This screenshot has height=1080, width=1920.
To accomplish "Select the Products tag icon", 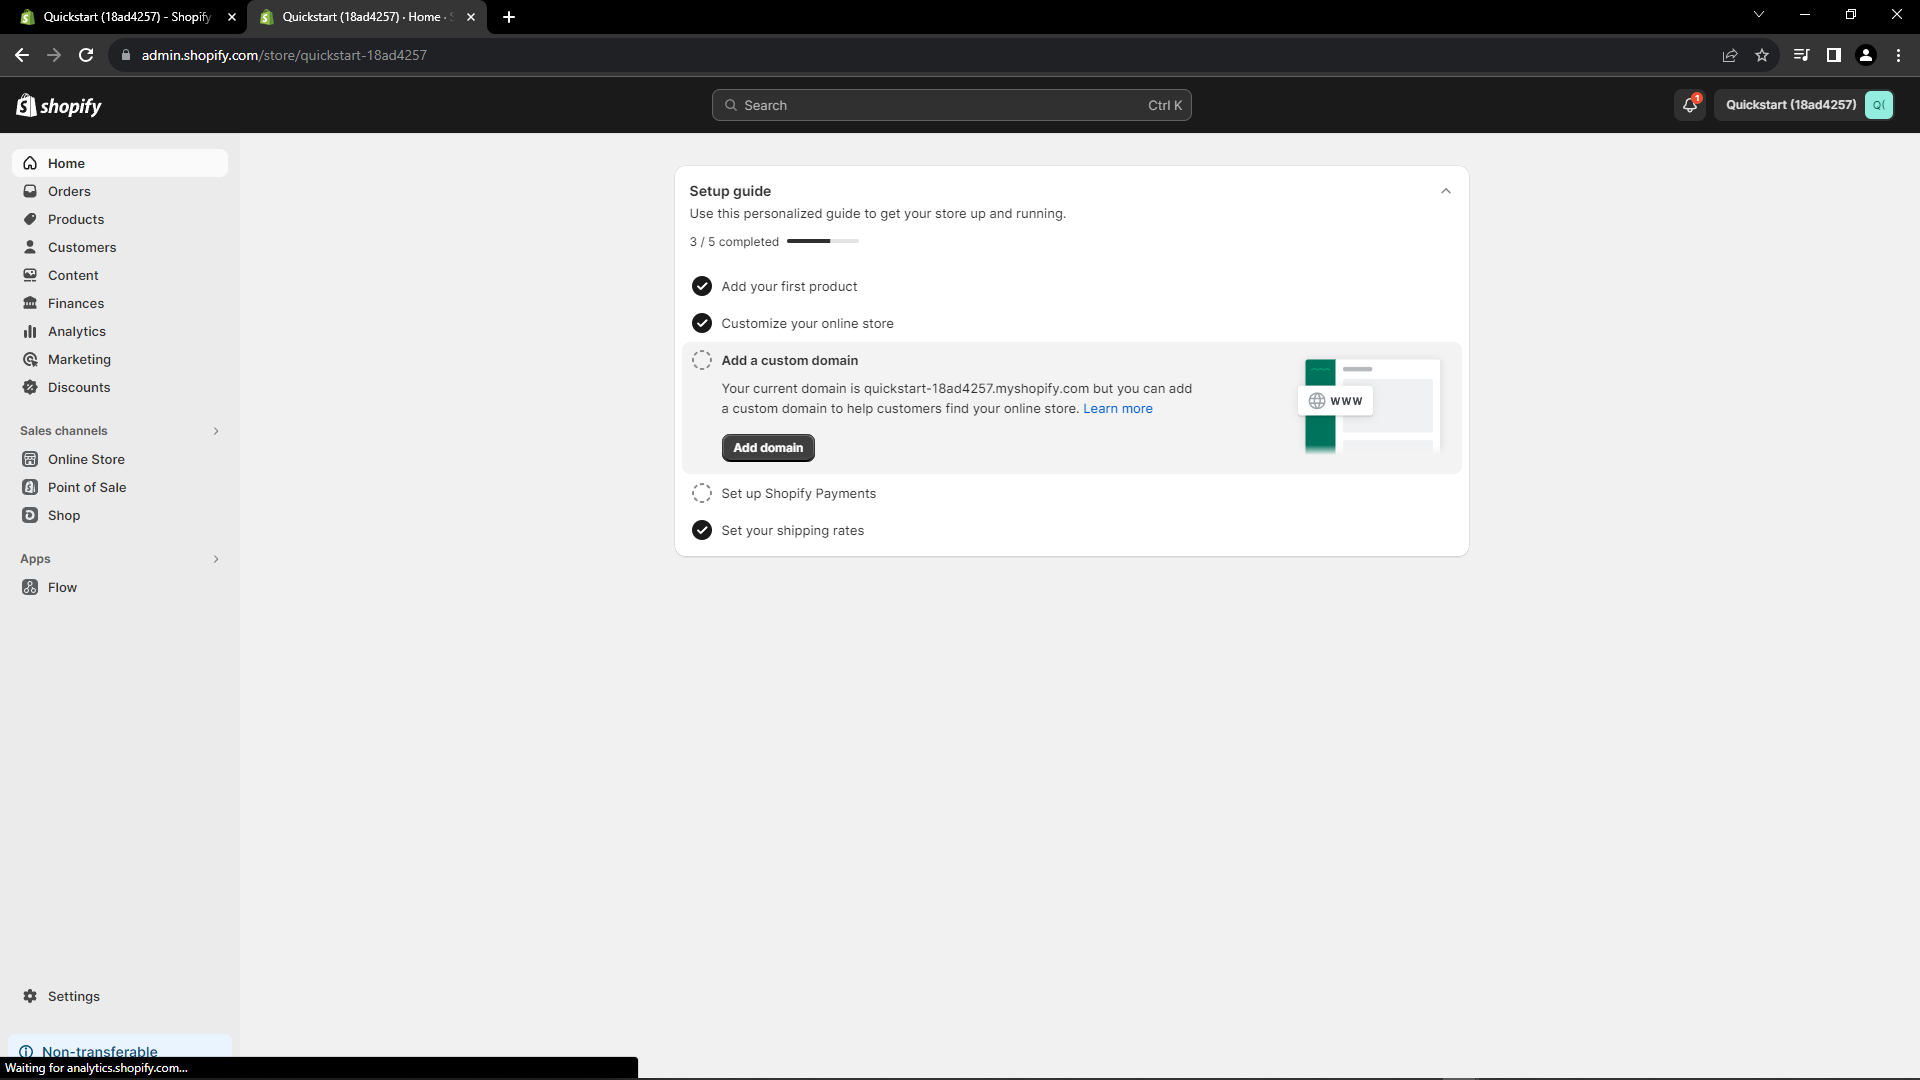I will 30,219.
